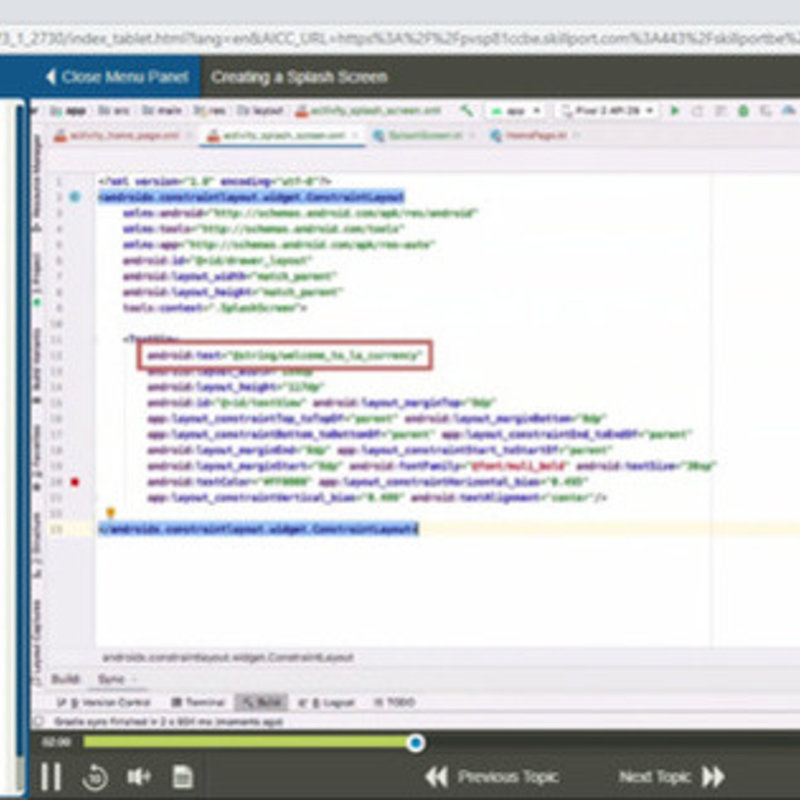Click Close Menu Panel

(117, 77)
